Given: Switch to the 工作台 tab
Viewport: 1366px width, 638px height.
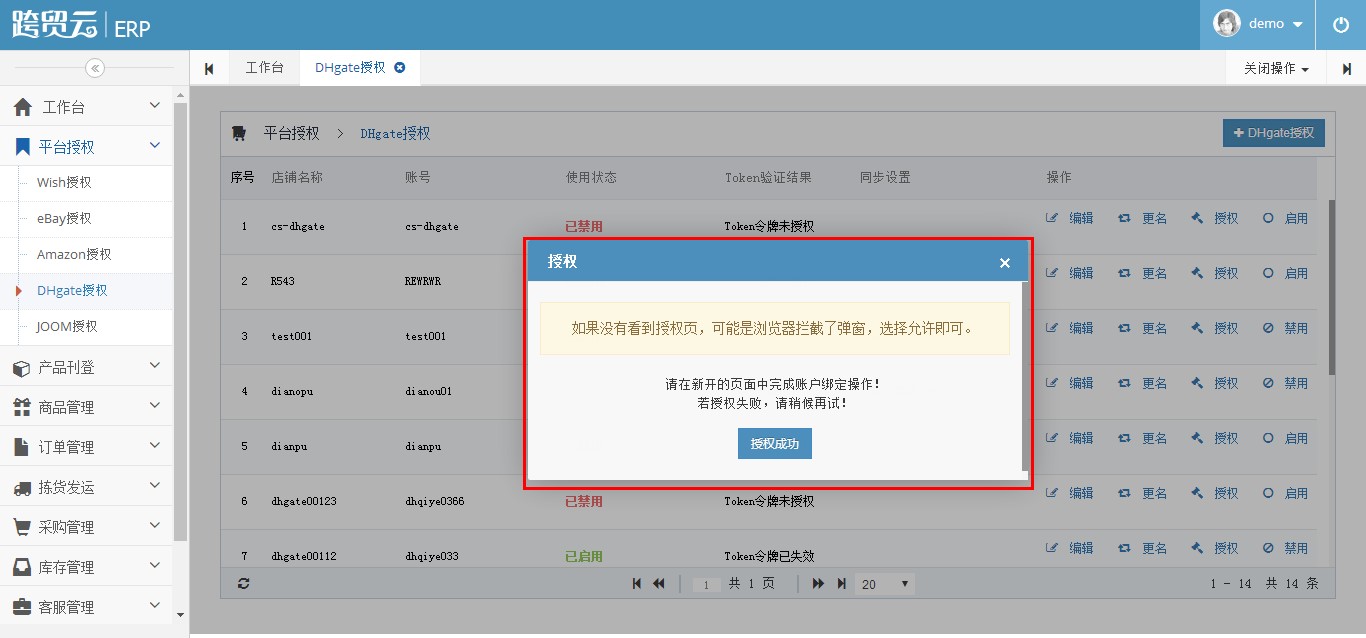Looking at the screenshot, I should [x=264, y=68].
